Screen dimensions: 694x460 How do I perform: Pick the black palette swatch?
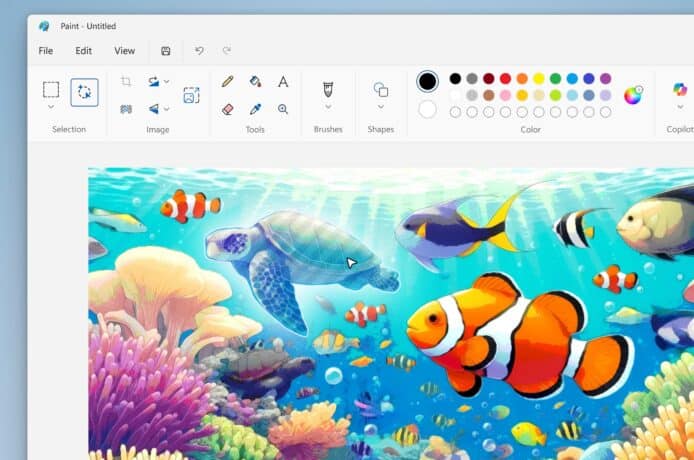[x=455, y=79]
